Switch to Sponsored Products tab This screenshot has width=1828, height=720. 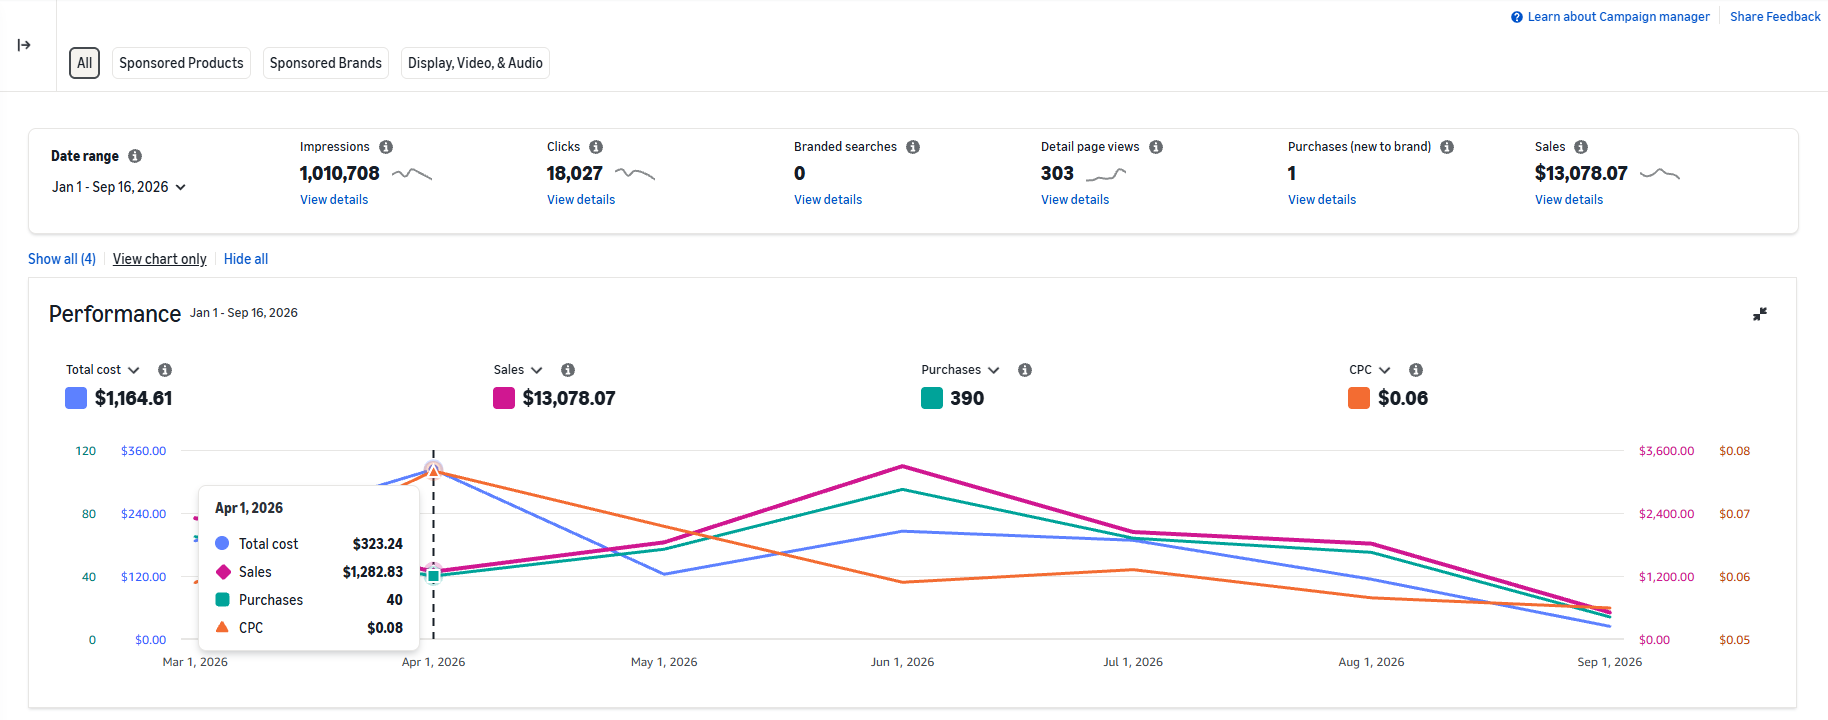pos(181,63)
